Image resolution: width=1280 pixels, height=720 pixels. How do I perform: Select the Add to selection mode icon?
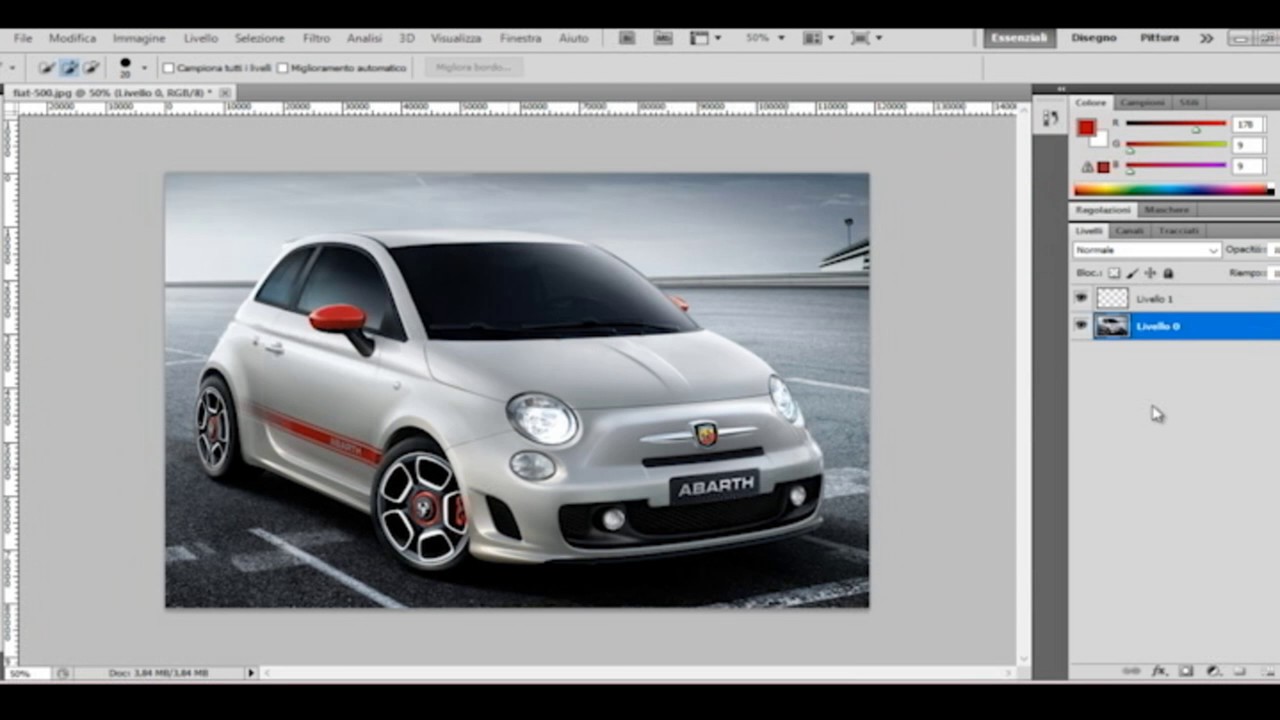pyautogui.click(x=69, y=68)
